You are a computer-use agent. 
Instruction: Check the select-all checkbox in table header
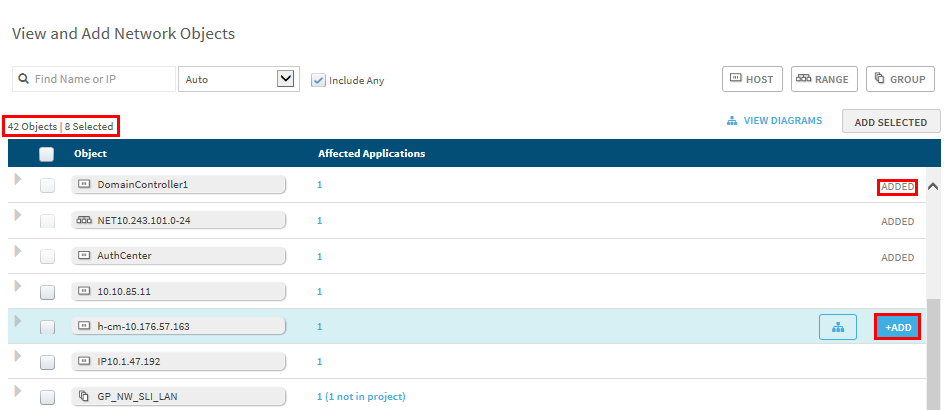46,154
